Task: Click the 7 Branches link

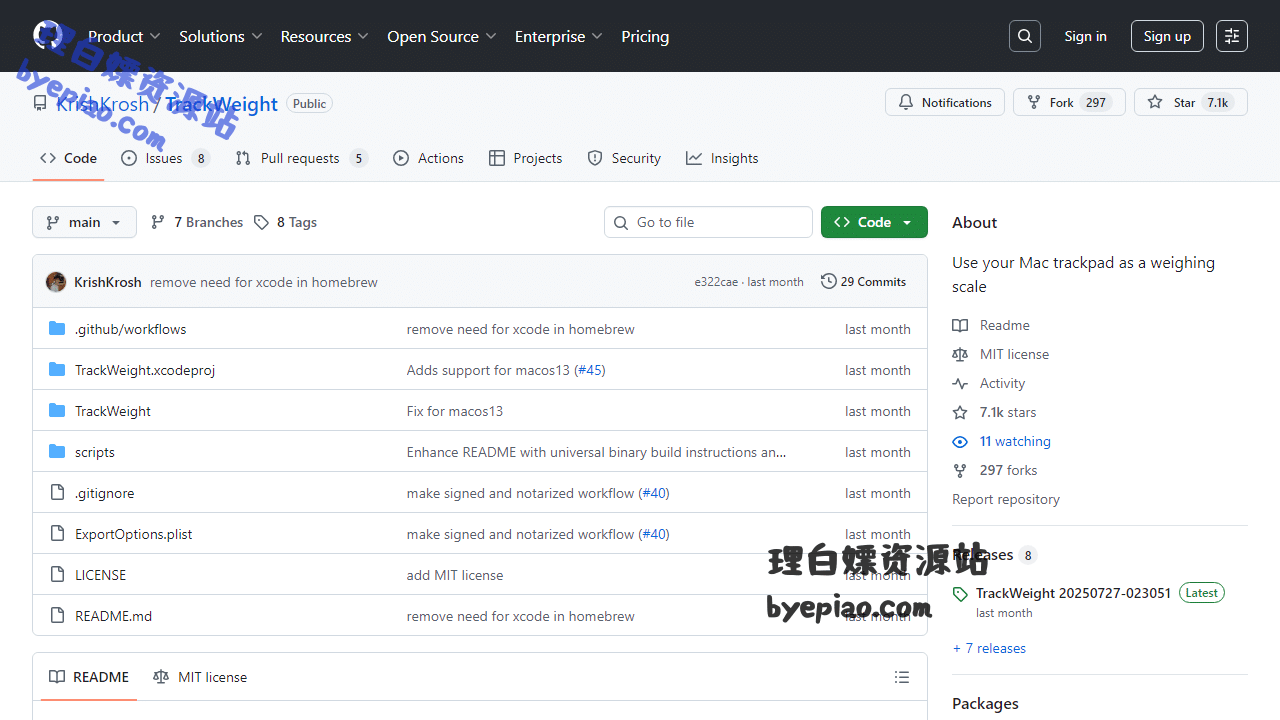Action: click(197, 222)
